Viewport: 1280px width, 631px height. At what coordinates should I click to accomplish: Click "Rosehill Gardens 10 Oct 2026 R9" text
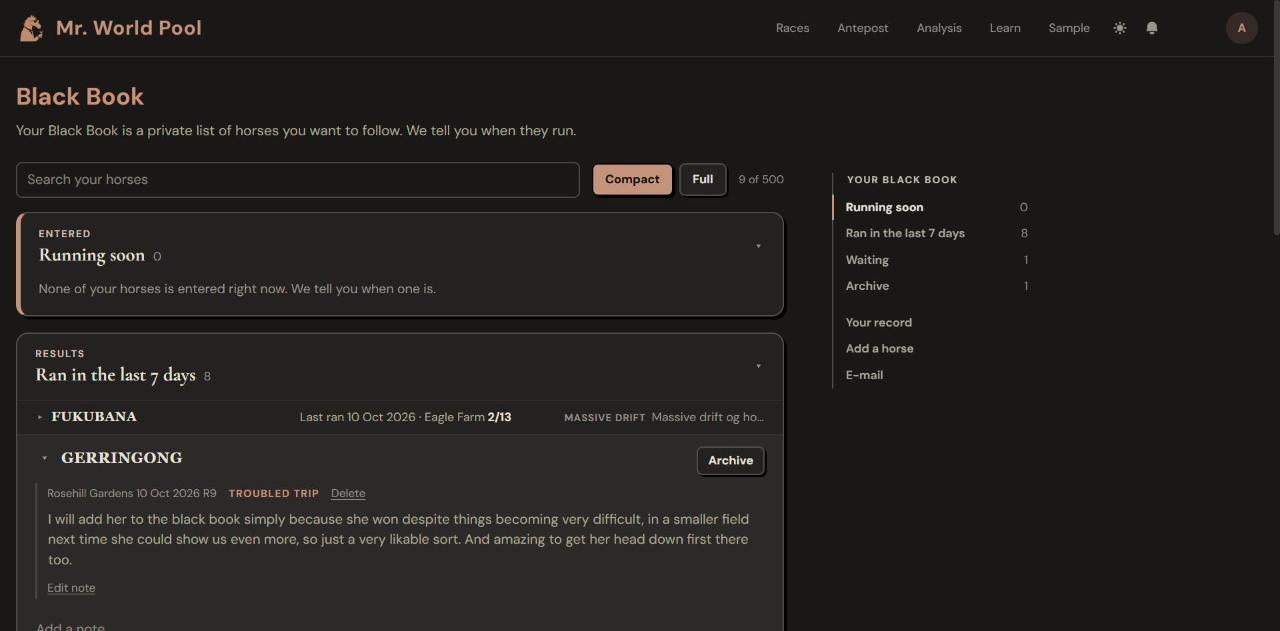pos(131,493)
